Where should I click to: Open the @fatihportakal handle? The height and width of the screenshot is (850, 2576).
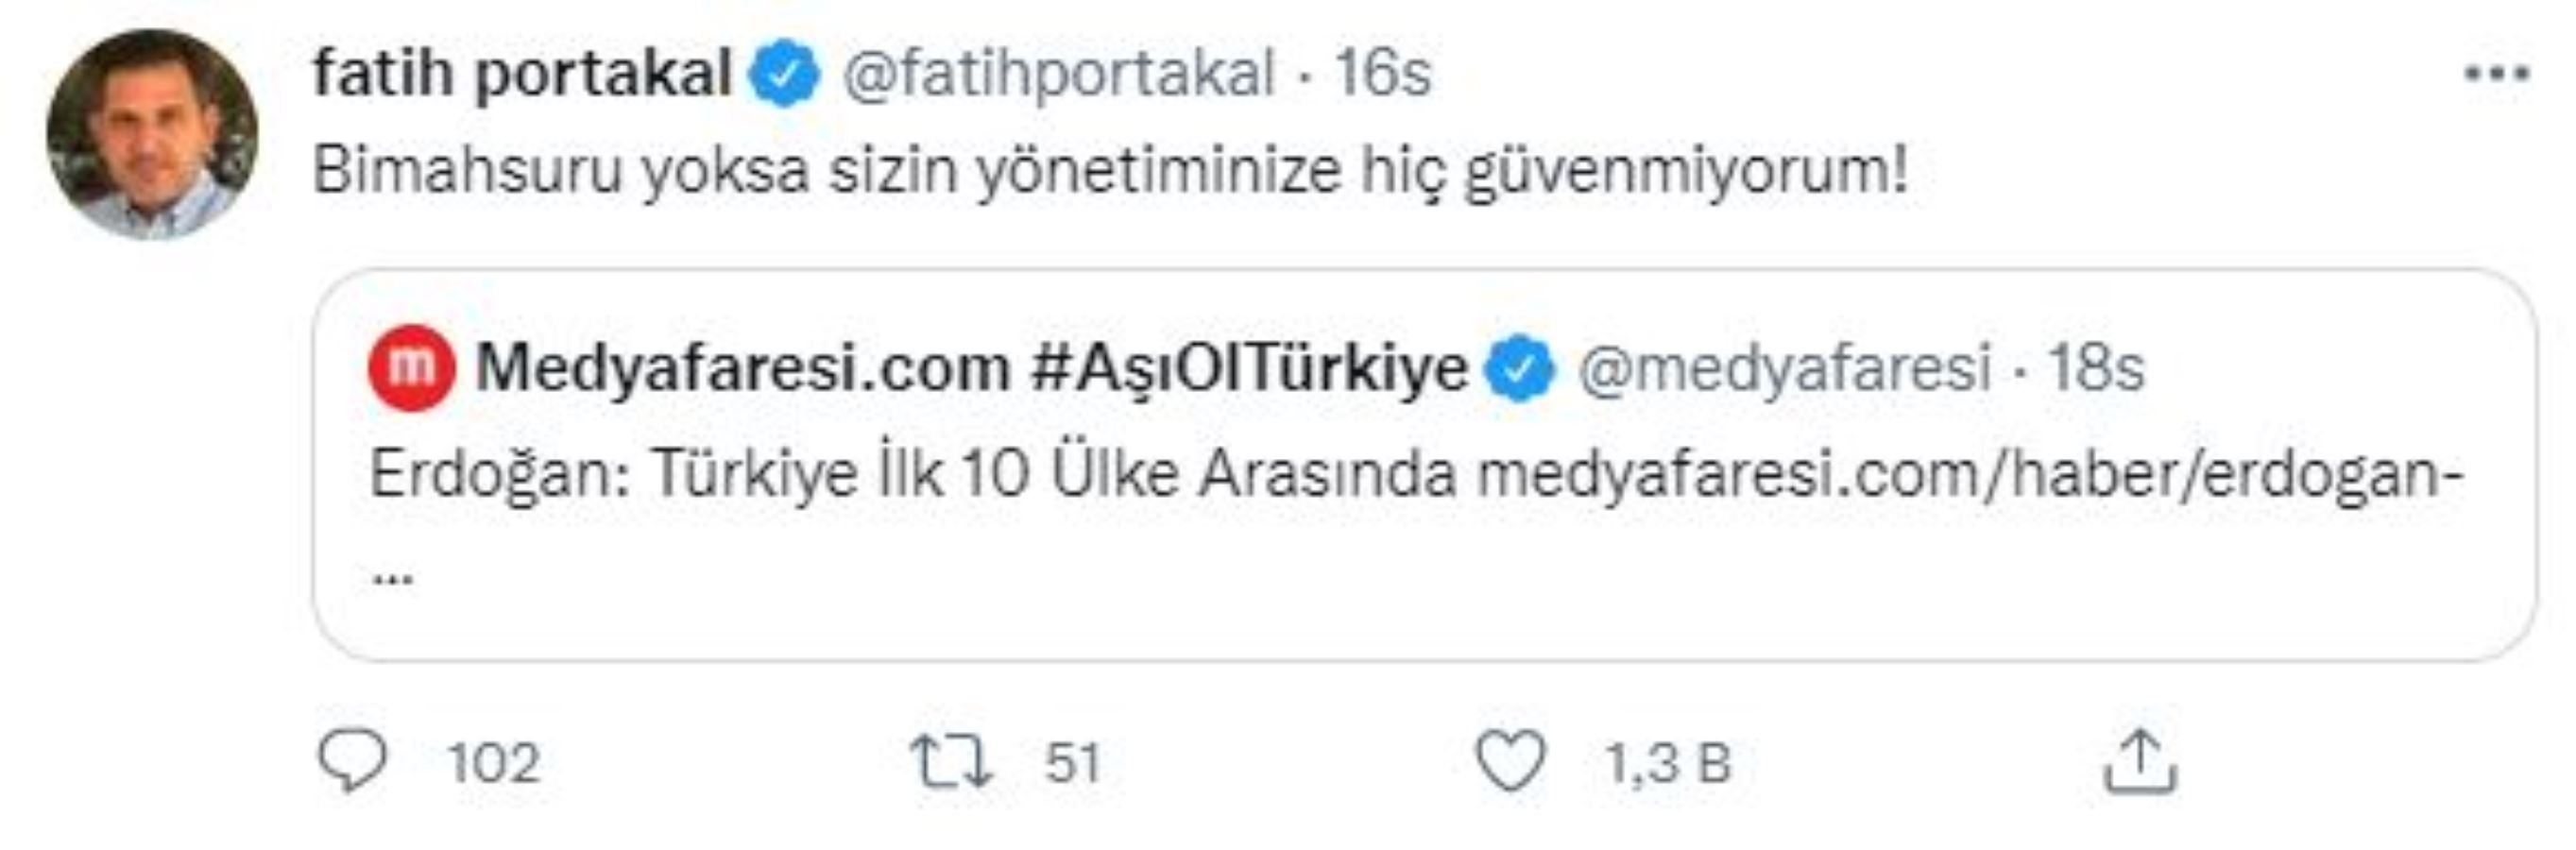(x=1058, y=74)
